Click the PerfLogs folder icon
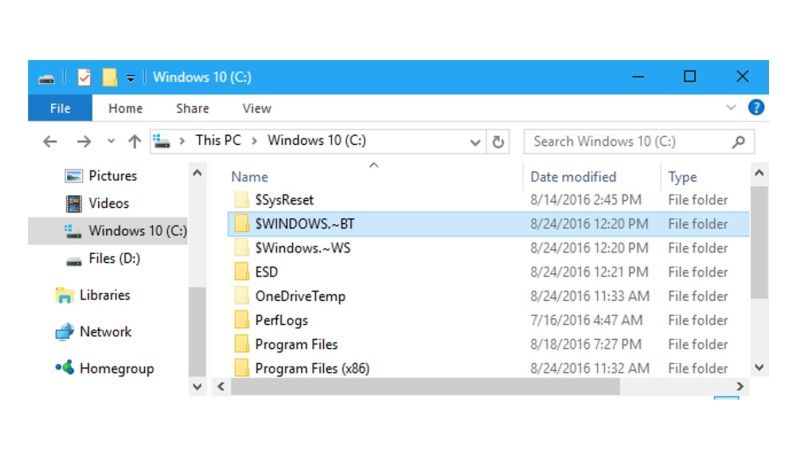The width and height of the screenshot is (800, 450). [241, 320]
